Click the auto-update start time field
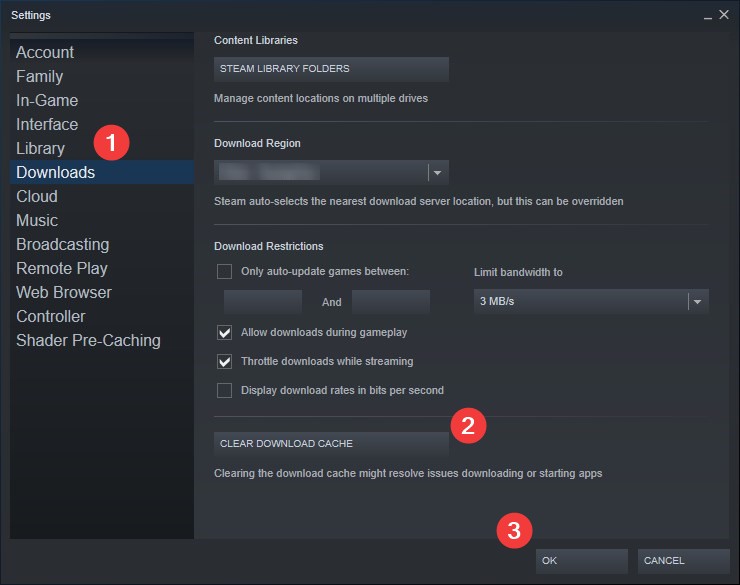The width and height of the screenshot is (740, 585). pyautogui.click(x=263, y=302)
